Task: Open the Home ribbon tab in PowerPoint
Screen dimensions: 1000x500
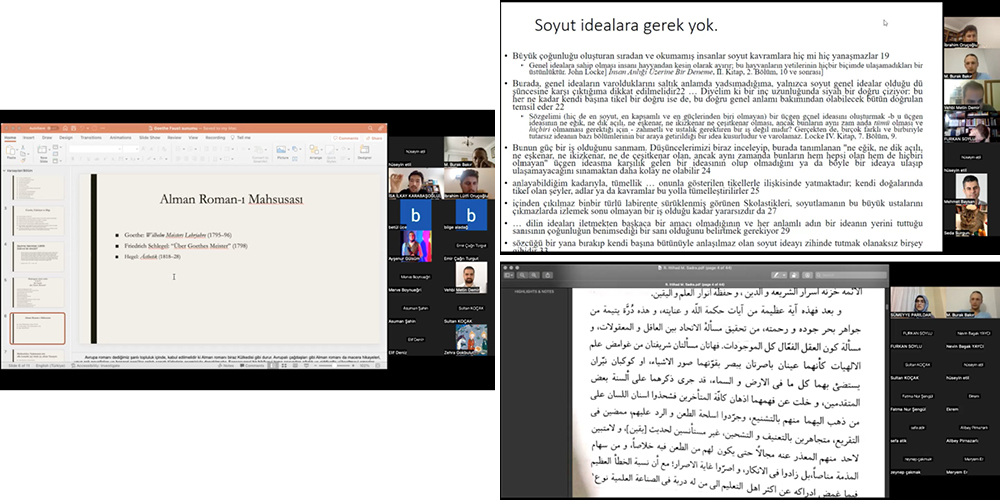Action: pyautogui.click(x=10, y=138)
